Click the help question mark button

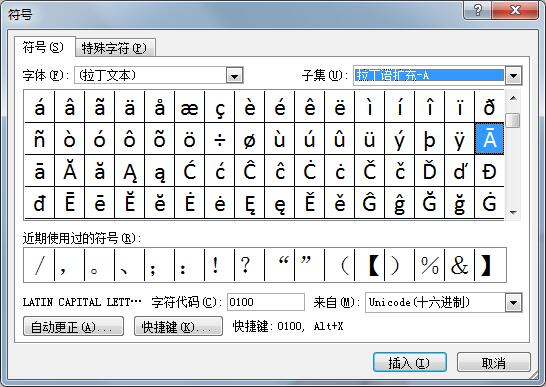pyautogui.click(x=478, y=10)
